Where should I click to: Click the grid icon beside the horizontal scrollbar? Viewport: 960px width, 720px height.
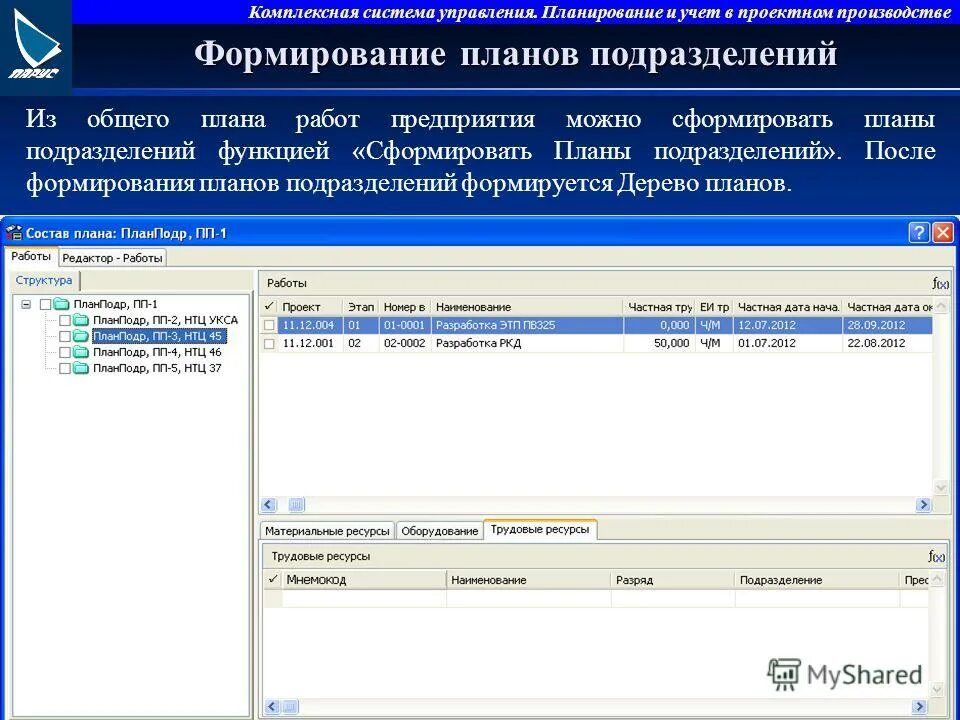click(x=294, y=504)
